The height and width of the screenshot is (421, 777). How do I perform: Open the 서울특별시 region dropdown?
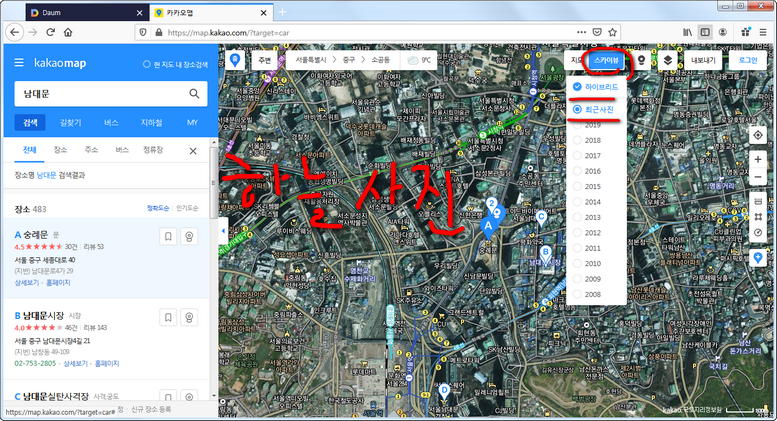point(311,60)
